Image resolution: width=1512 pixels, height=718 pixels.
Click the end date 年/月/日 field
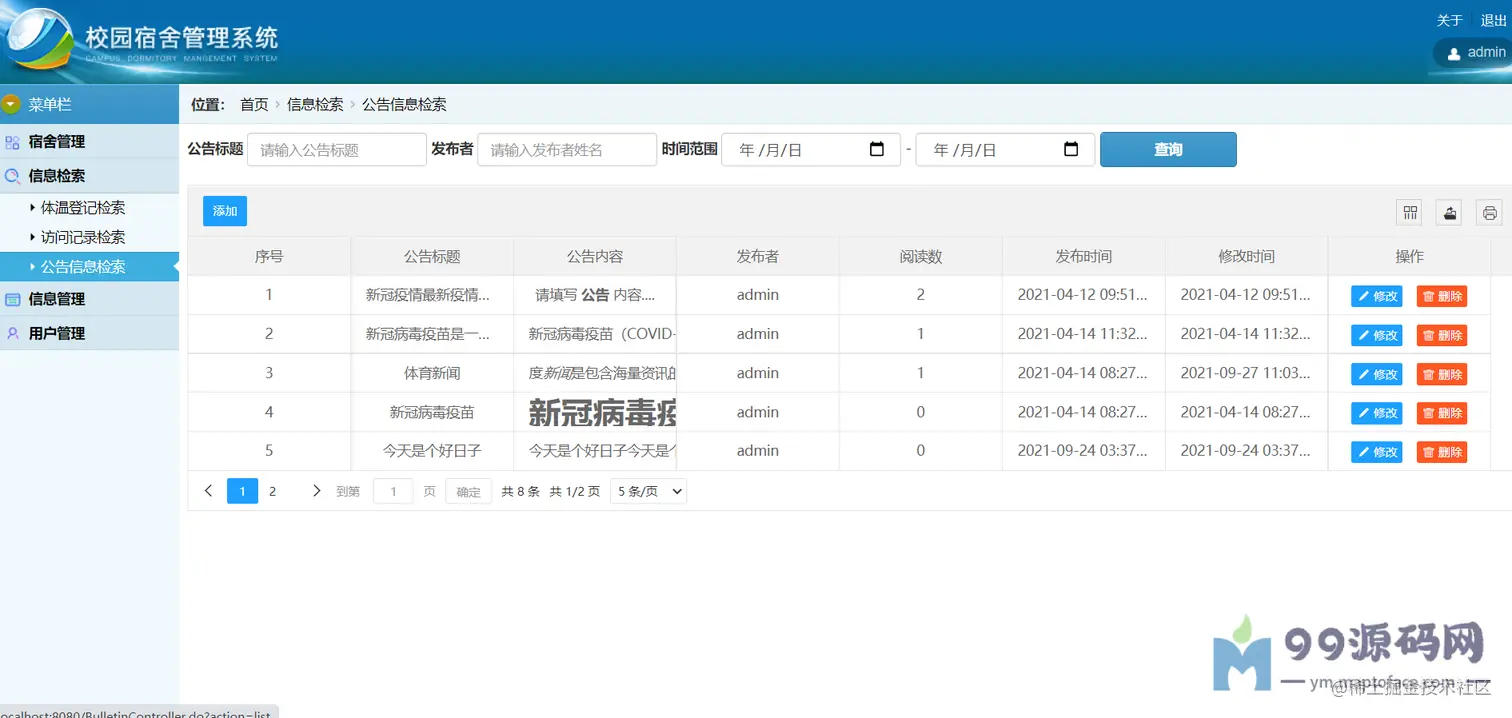[1005, 150]
